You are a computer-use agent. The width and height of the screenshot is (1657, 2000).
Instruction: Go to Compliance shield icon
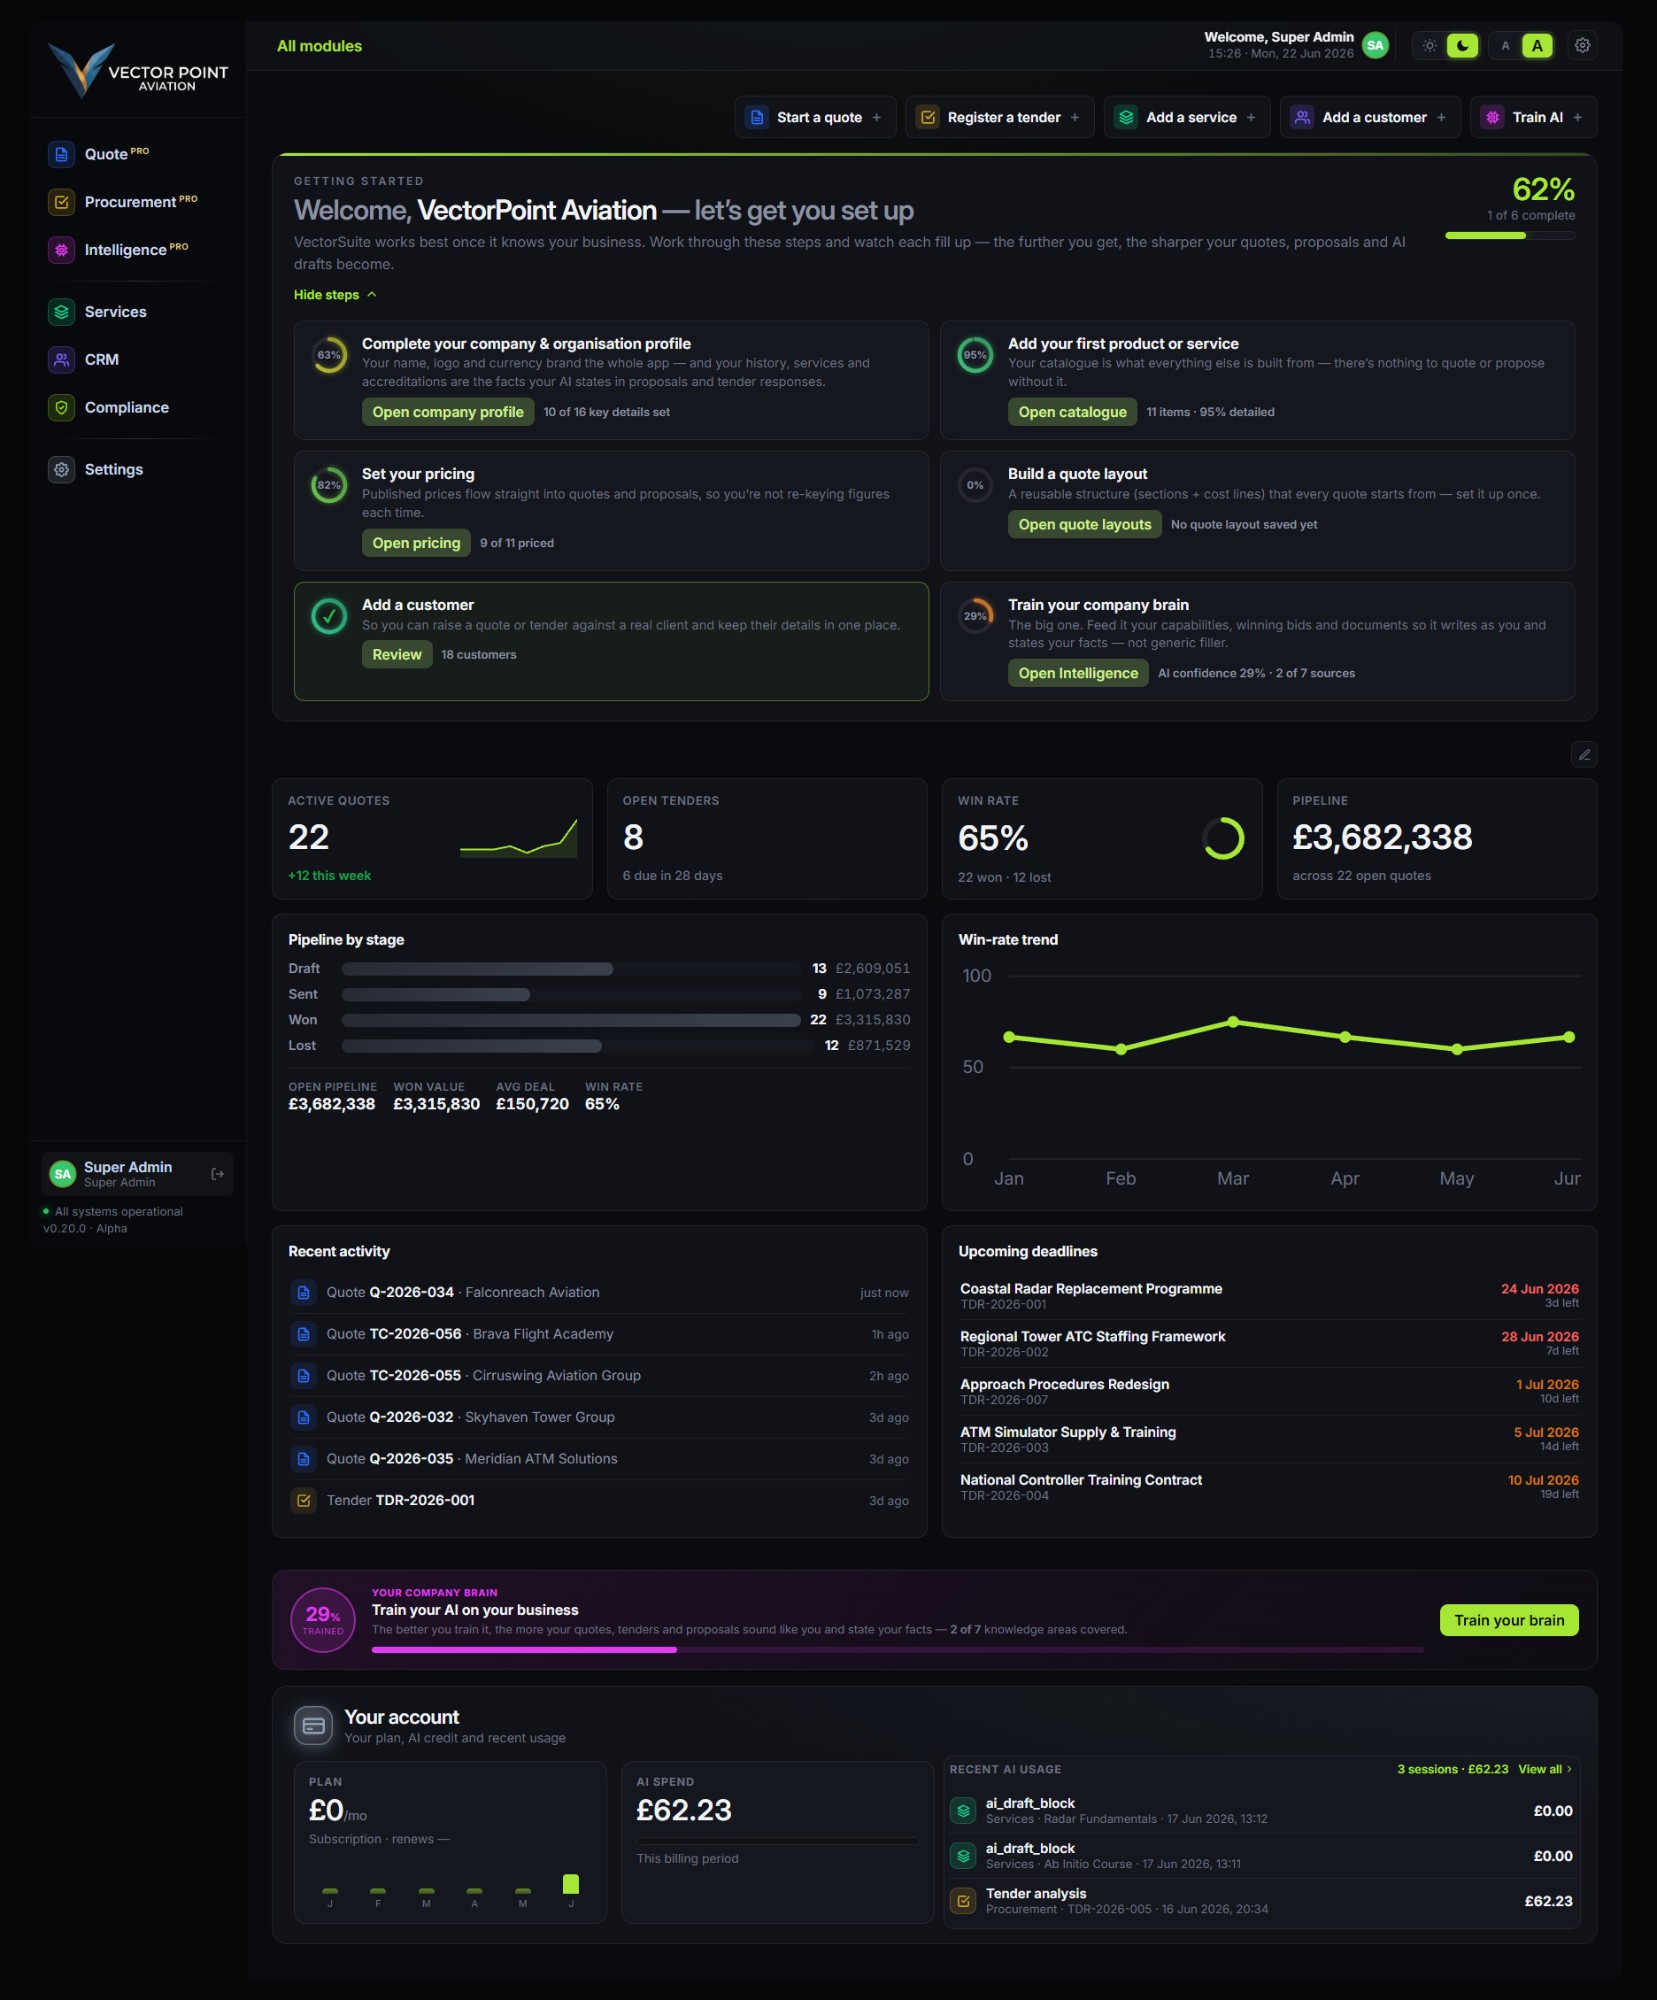pyautogui.click(x=62, y=408)
